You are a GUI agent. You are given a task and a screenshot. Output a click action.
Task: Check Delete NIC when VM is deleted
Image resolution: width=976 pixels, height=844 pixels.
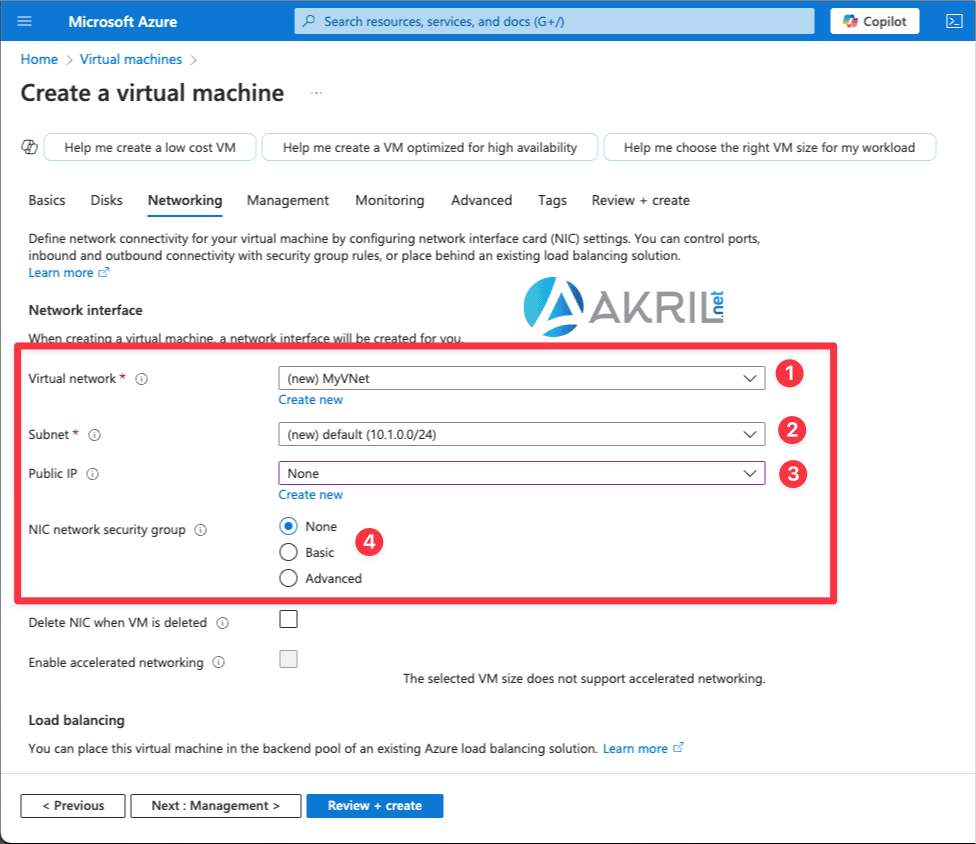point(288,619)
